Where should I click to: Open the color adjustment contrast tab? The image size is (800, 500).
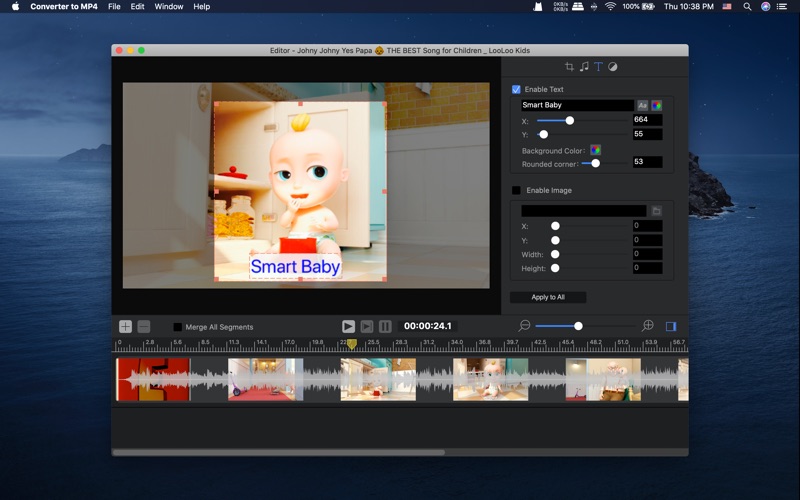point(613,67)
